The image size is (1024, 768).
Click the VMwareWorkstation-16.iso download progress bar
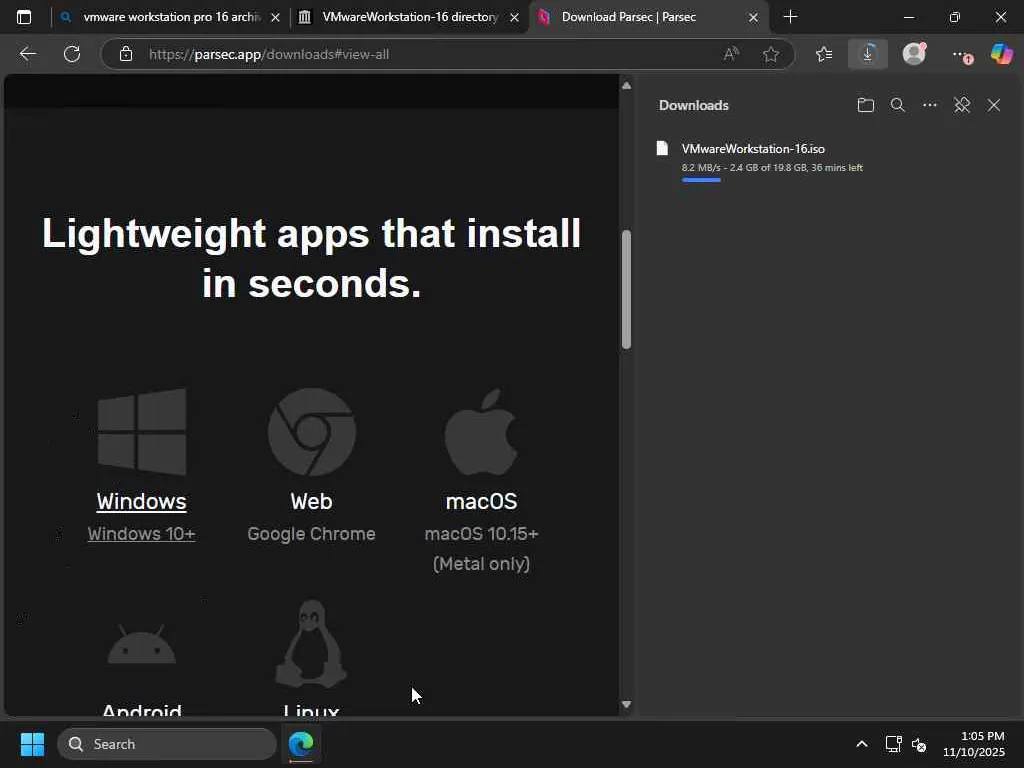[701, 180]
